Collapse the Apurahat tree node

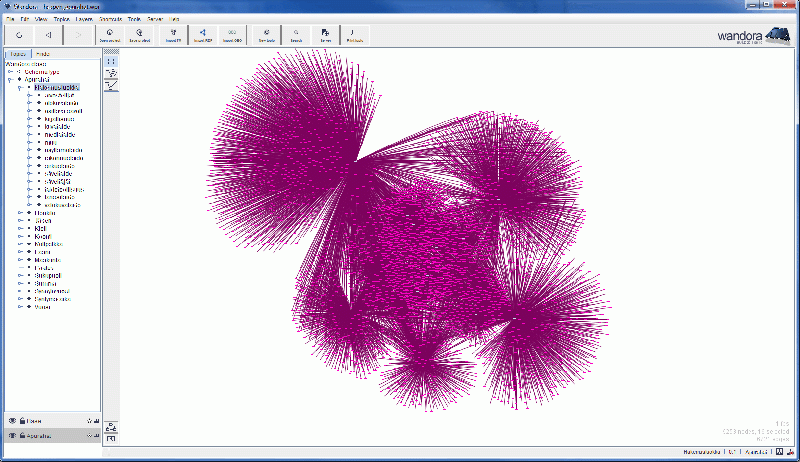(10, 79)
